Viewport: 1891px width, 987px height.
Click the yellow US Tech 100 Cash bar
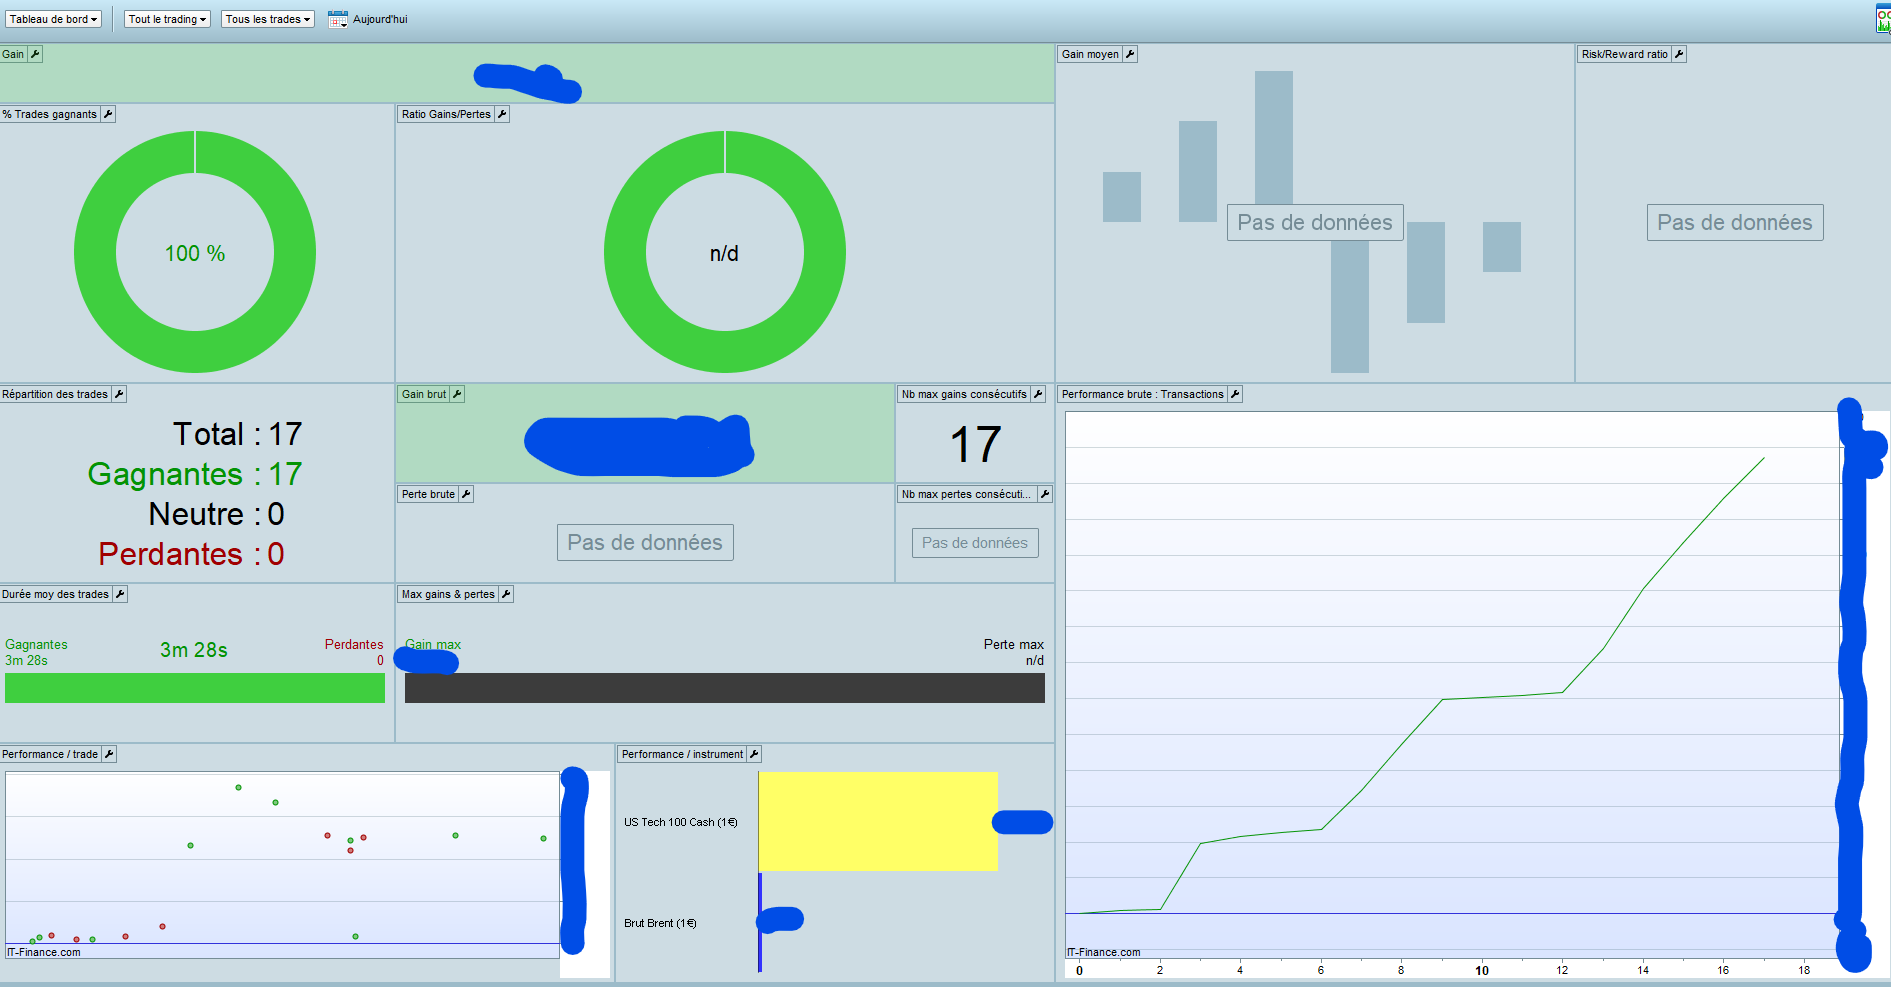(878, 821)
